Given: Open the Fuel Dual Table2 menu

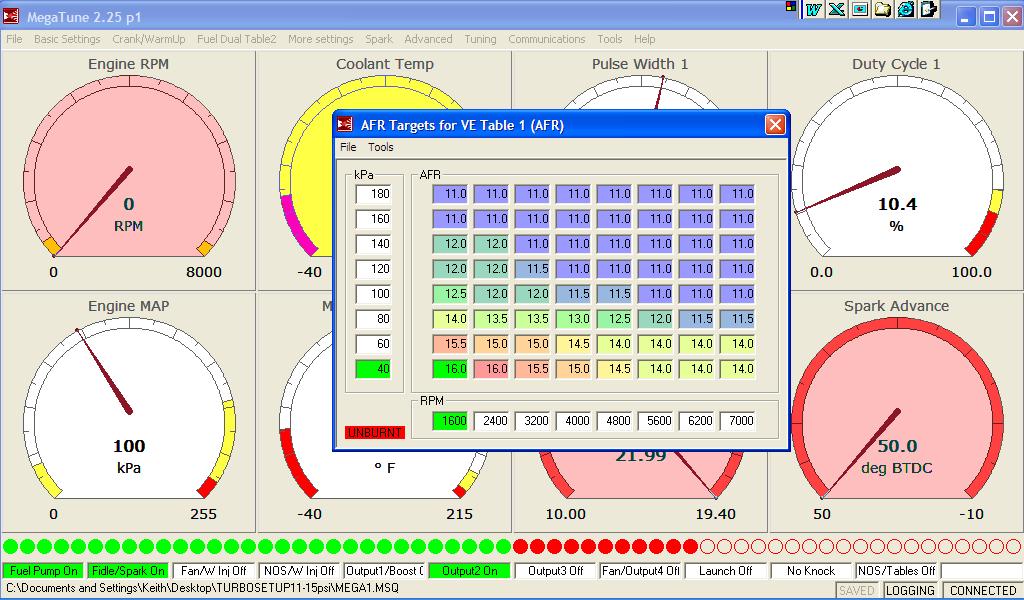Looking at the screenshot, I should [236, 39].
